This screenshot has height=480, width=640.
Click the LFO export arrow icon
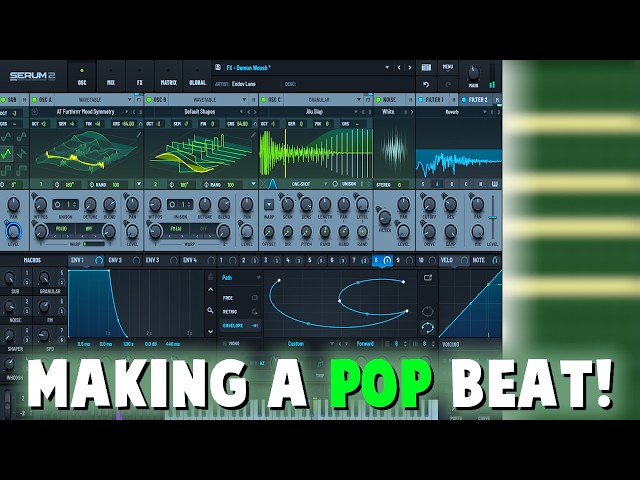(x=427, y=278)
